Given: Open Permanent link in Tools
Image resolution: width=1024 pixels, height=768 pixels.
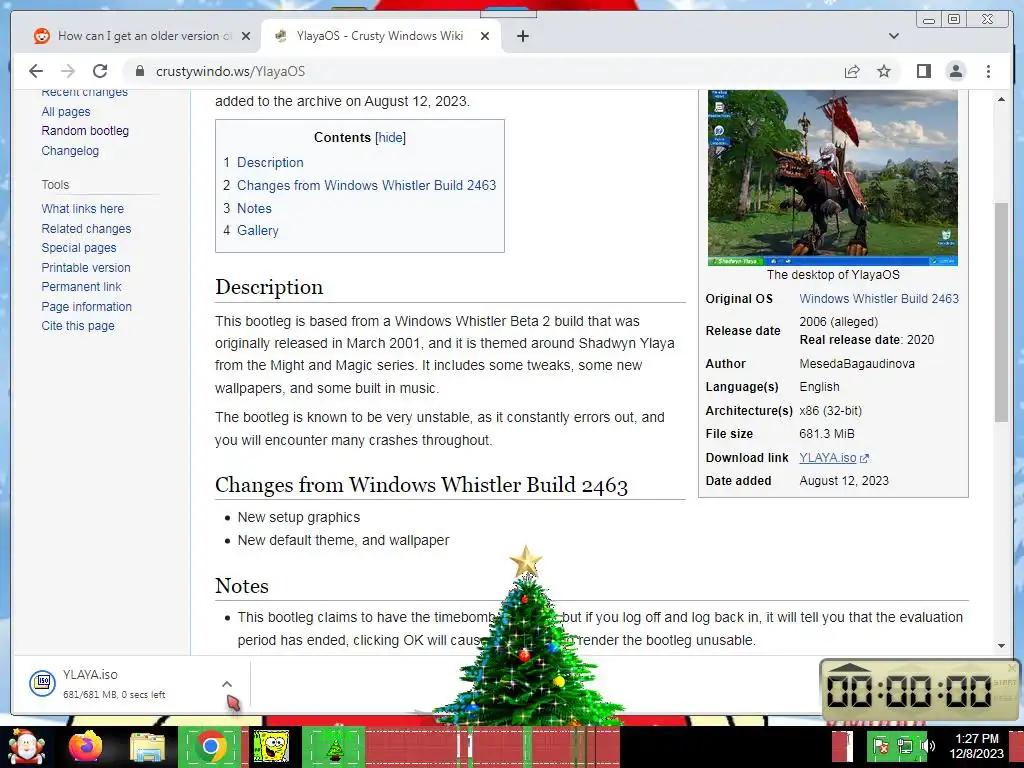Looking at the screenshot, I should click(x=81, y=287).
